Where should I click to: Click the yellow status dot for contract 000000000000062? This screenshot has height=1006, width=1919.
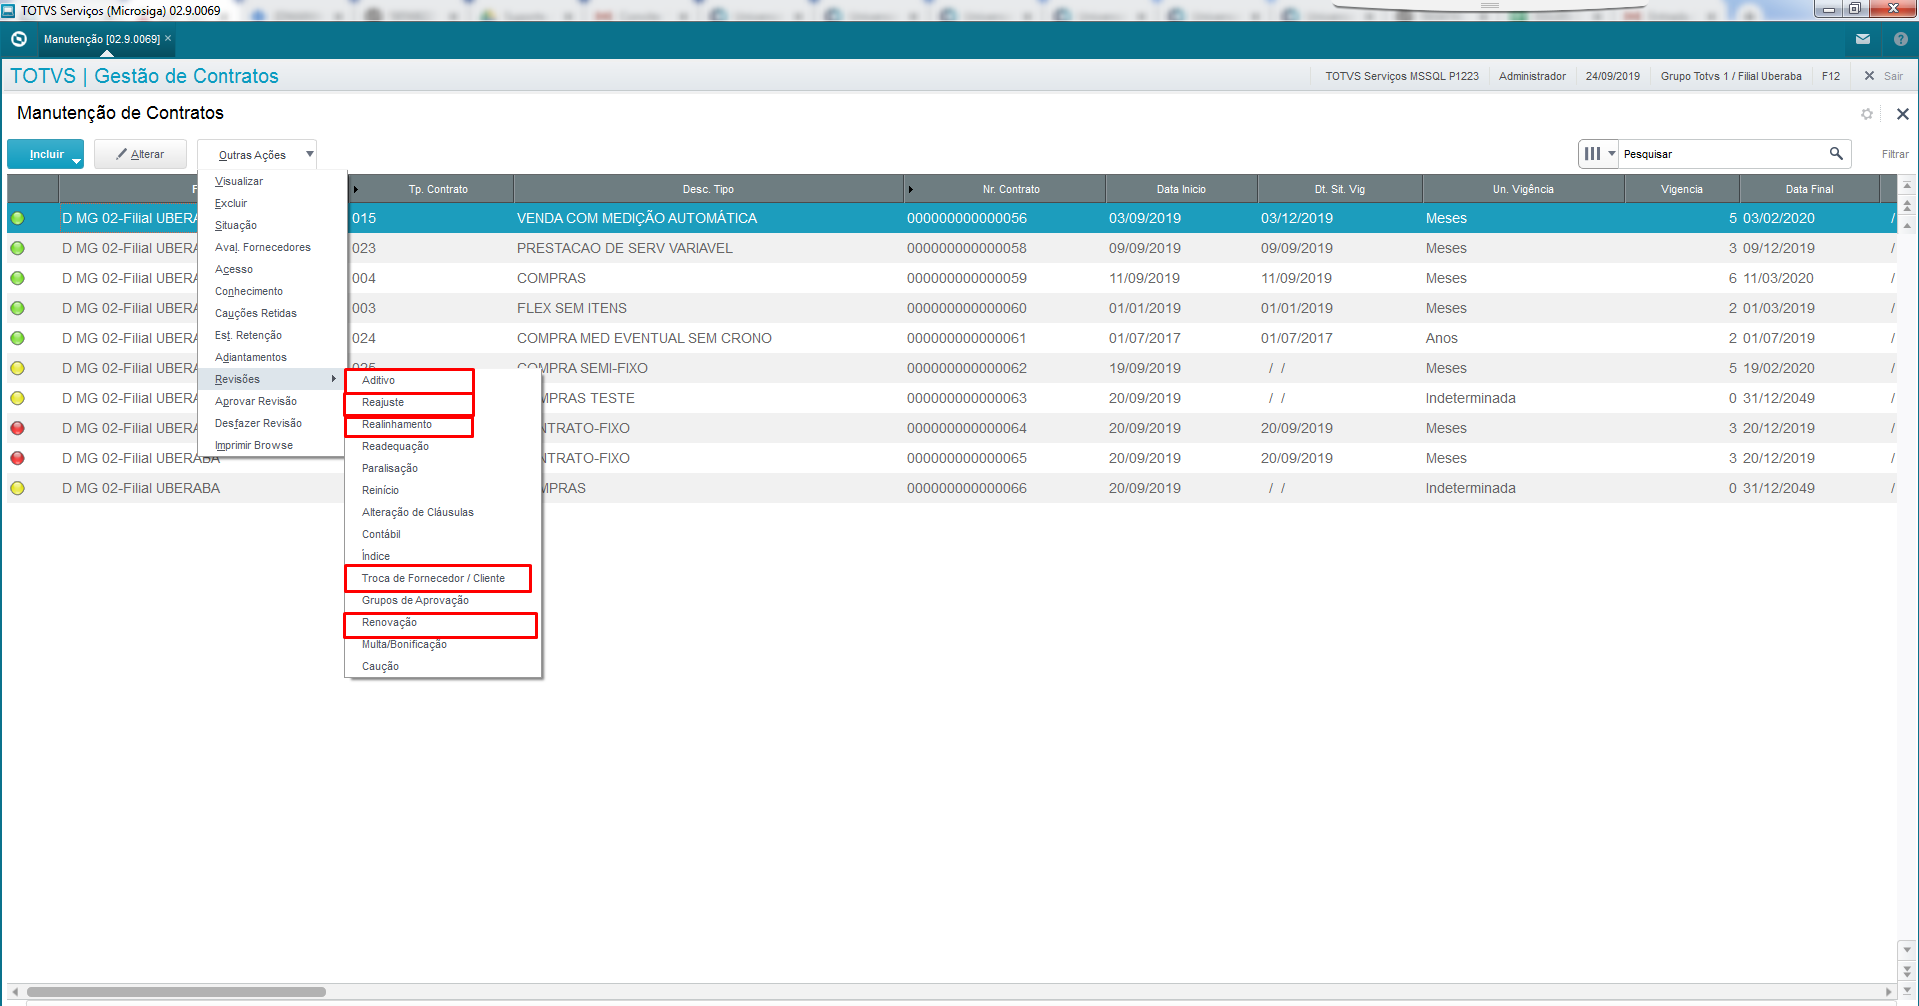[17, 368]
